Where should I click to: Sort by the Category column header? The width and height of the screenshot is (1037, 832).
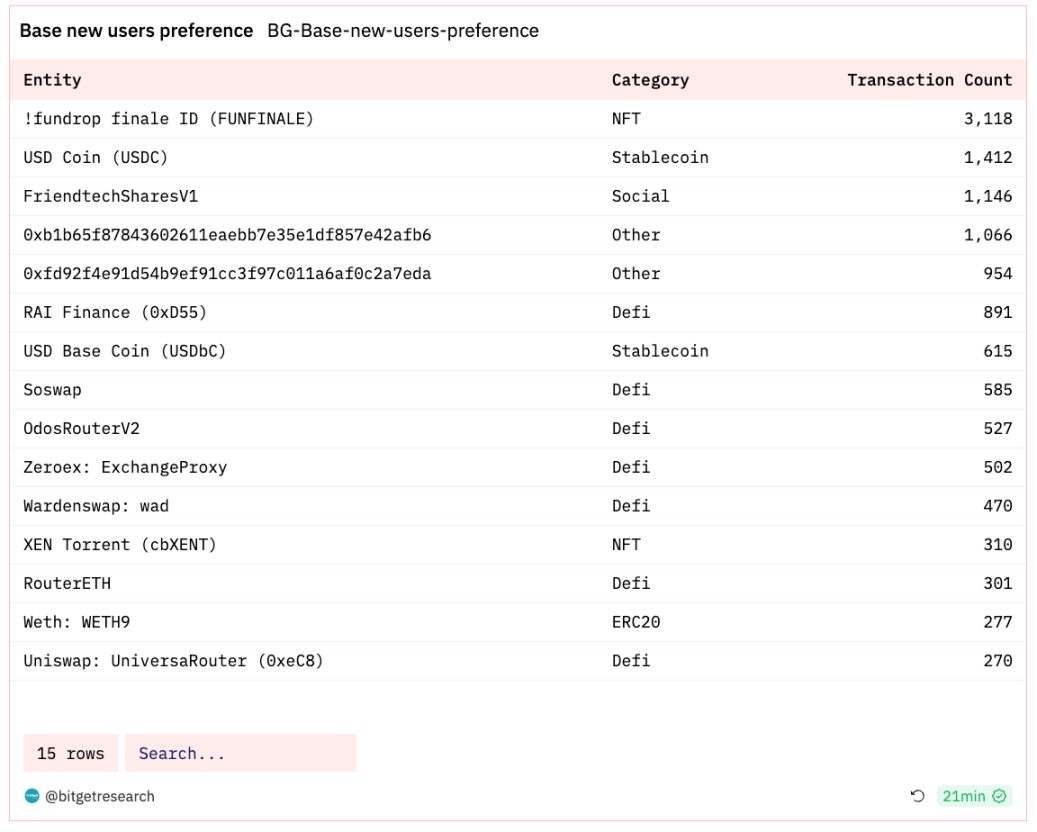click(650, 80)
